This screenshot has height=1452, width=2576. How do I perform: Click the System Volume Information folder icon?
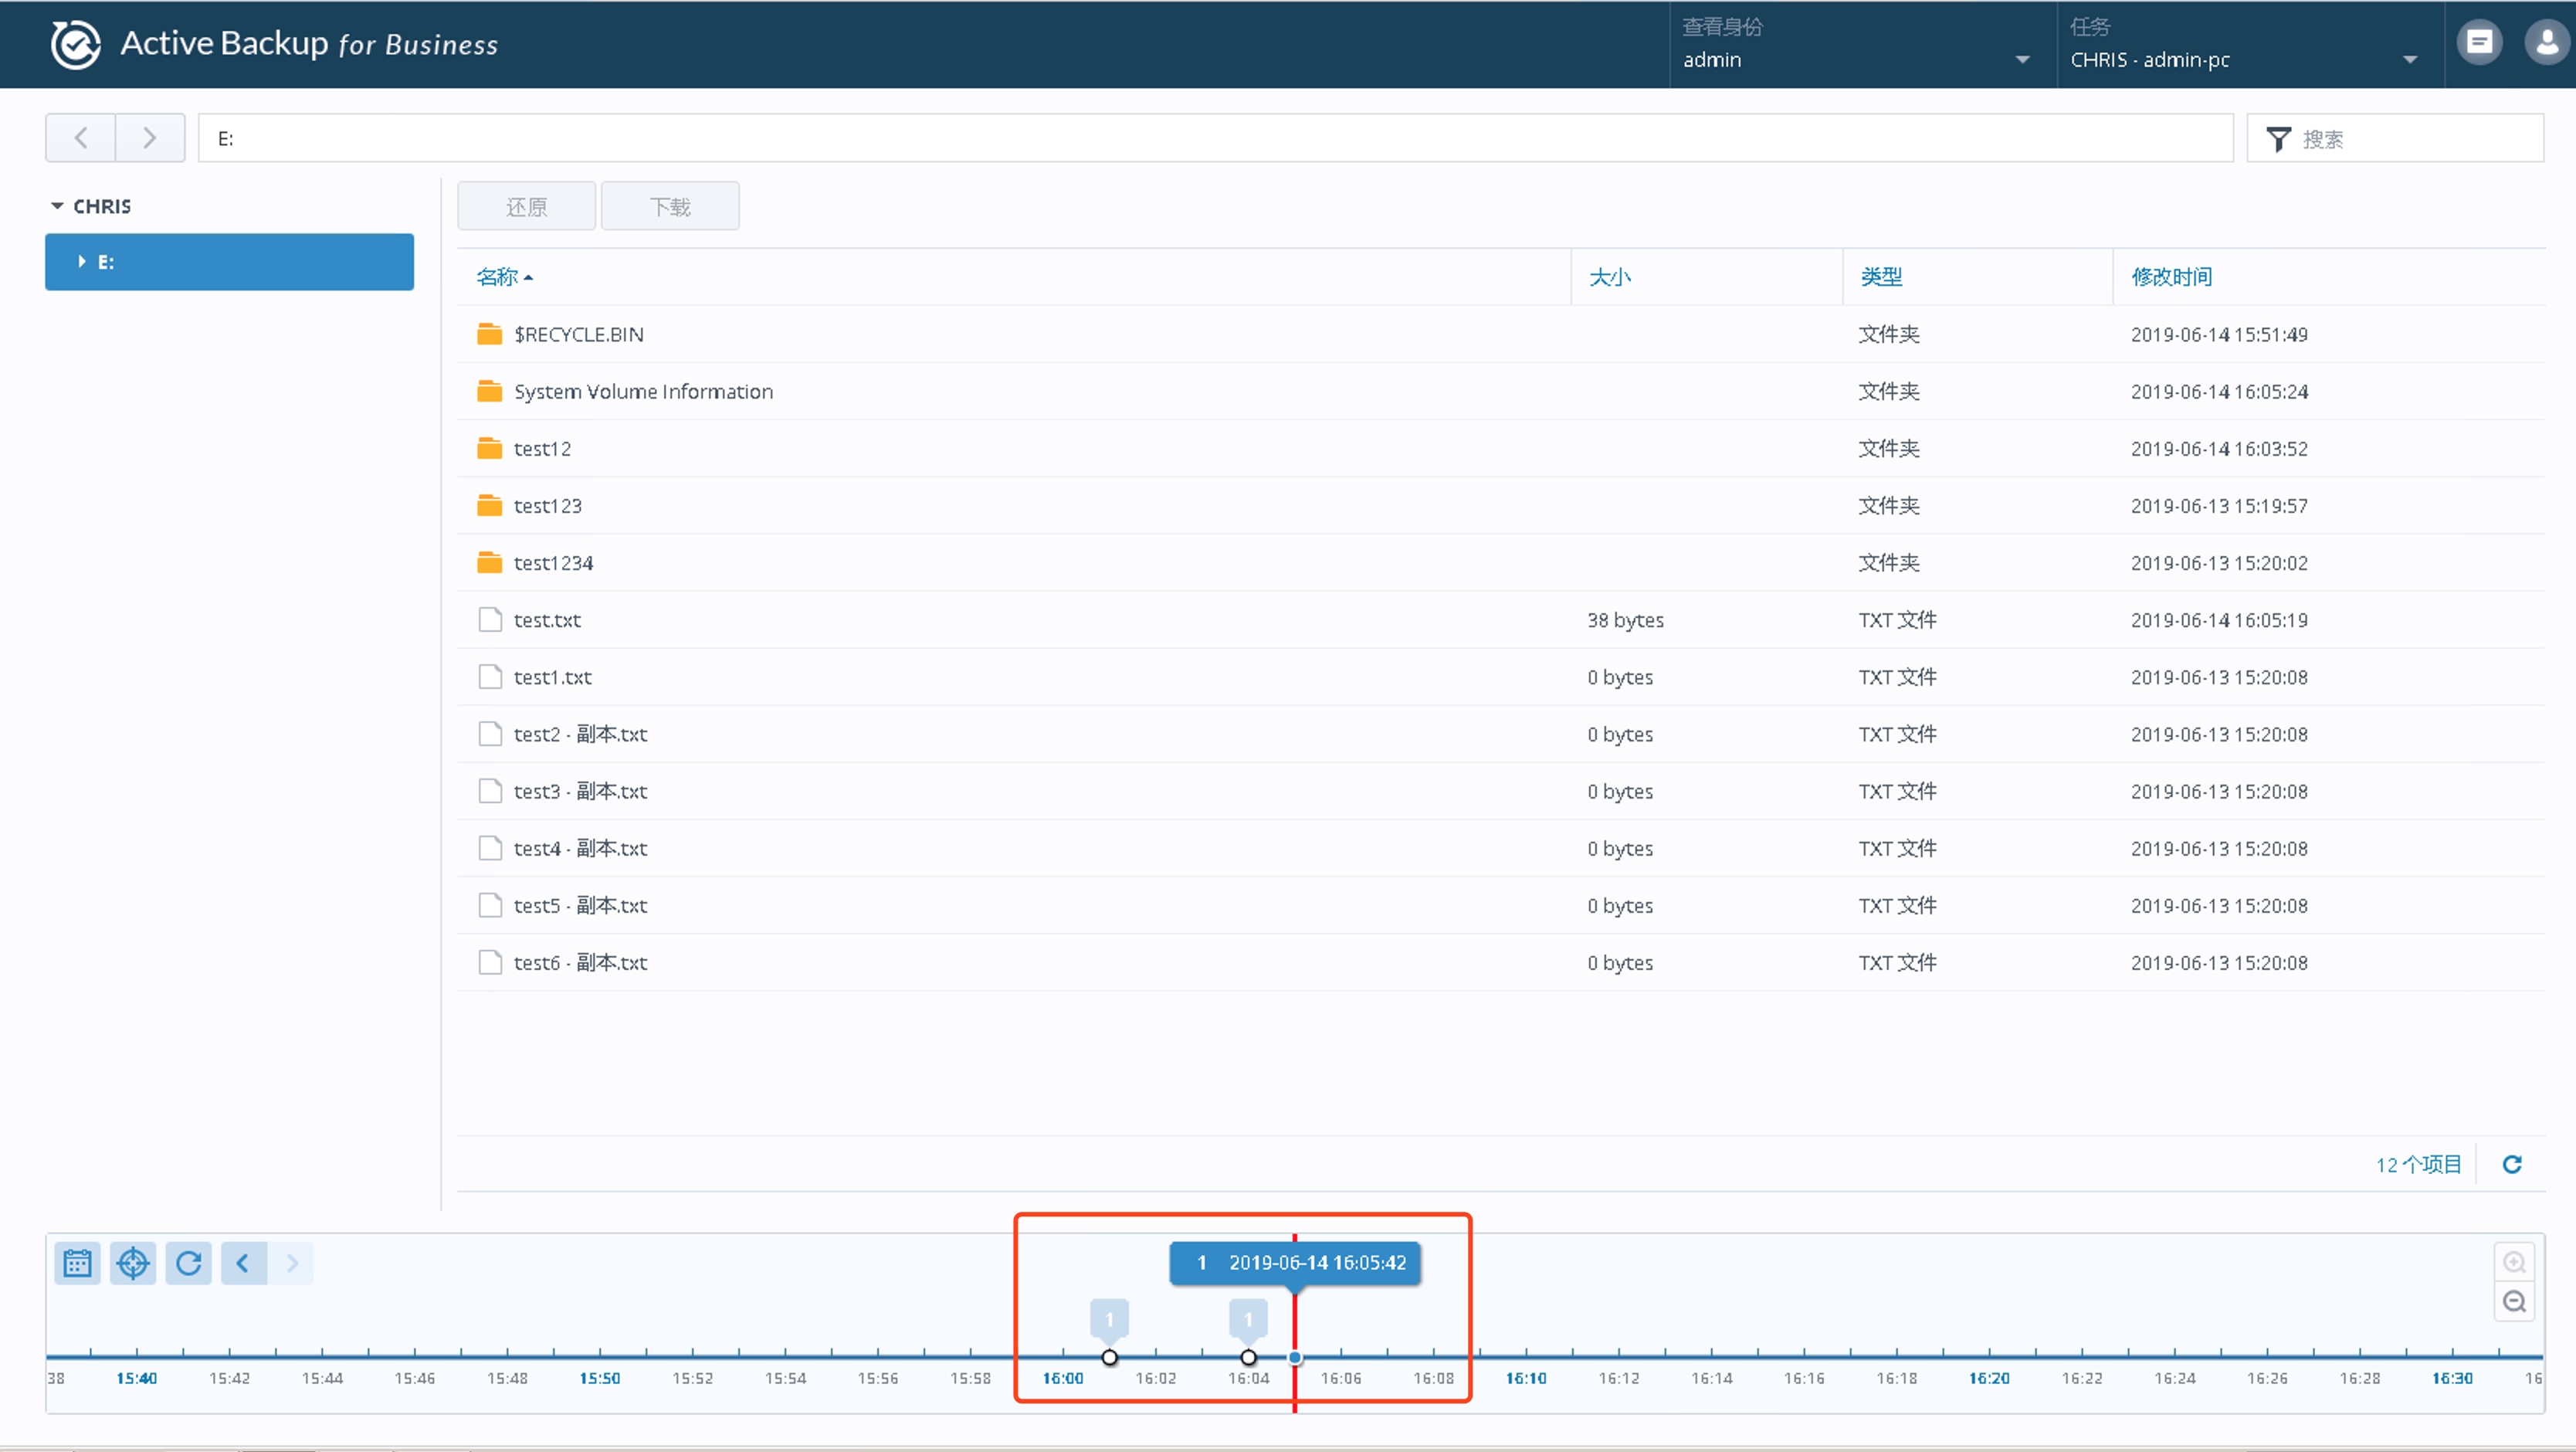(x=489, y=391)
